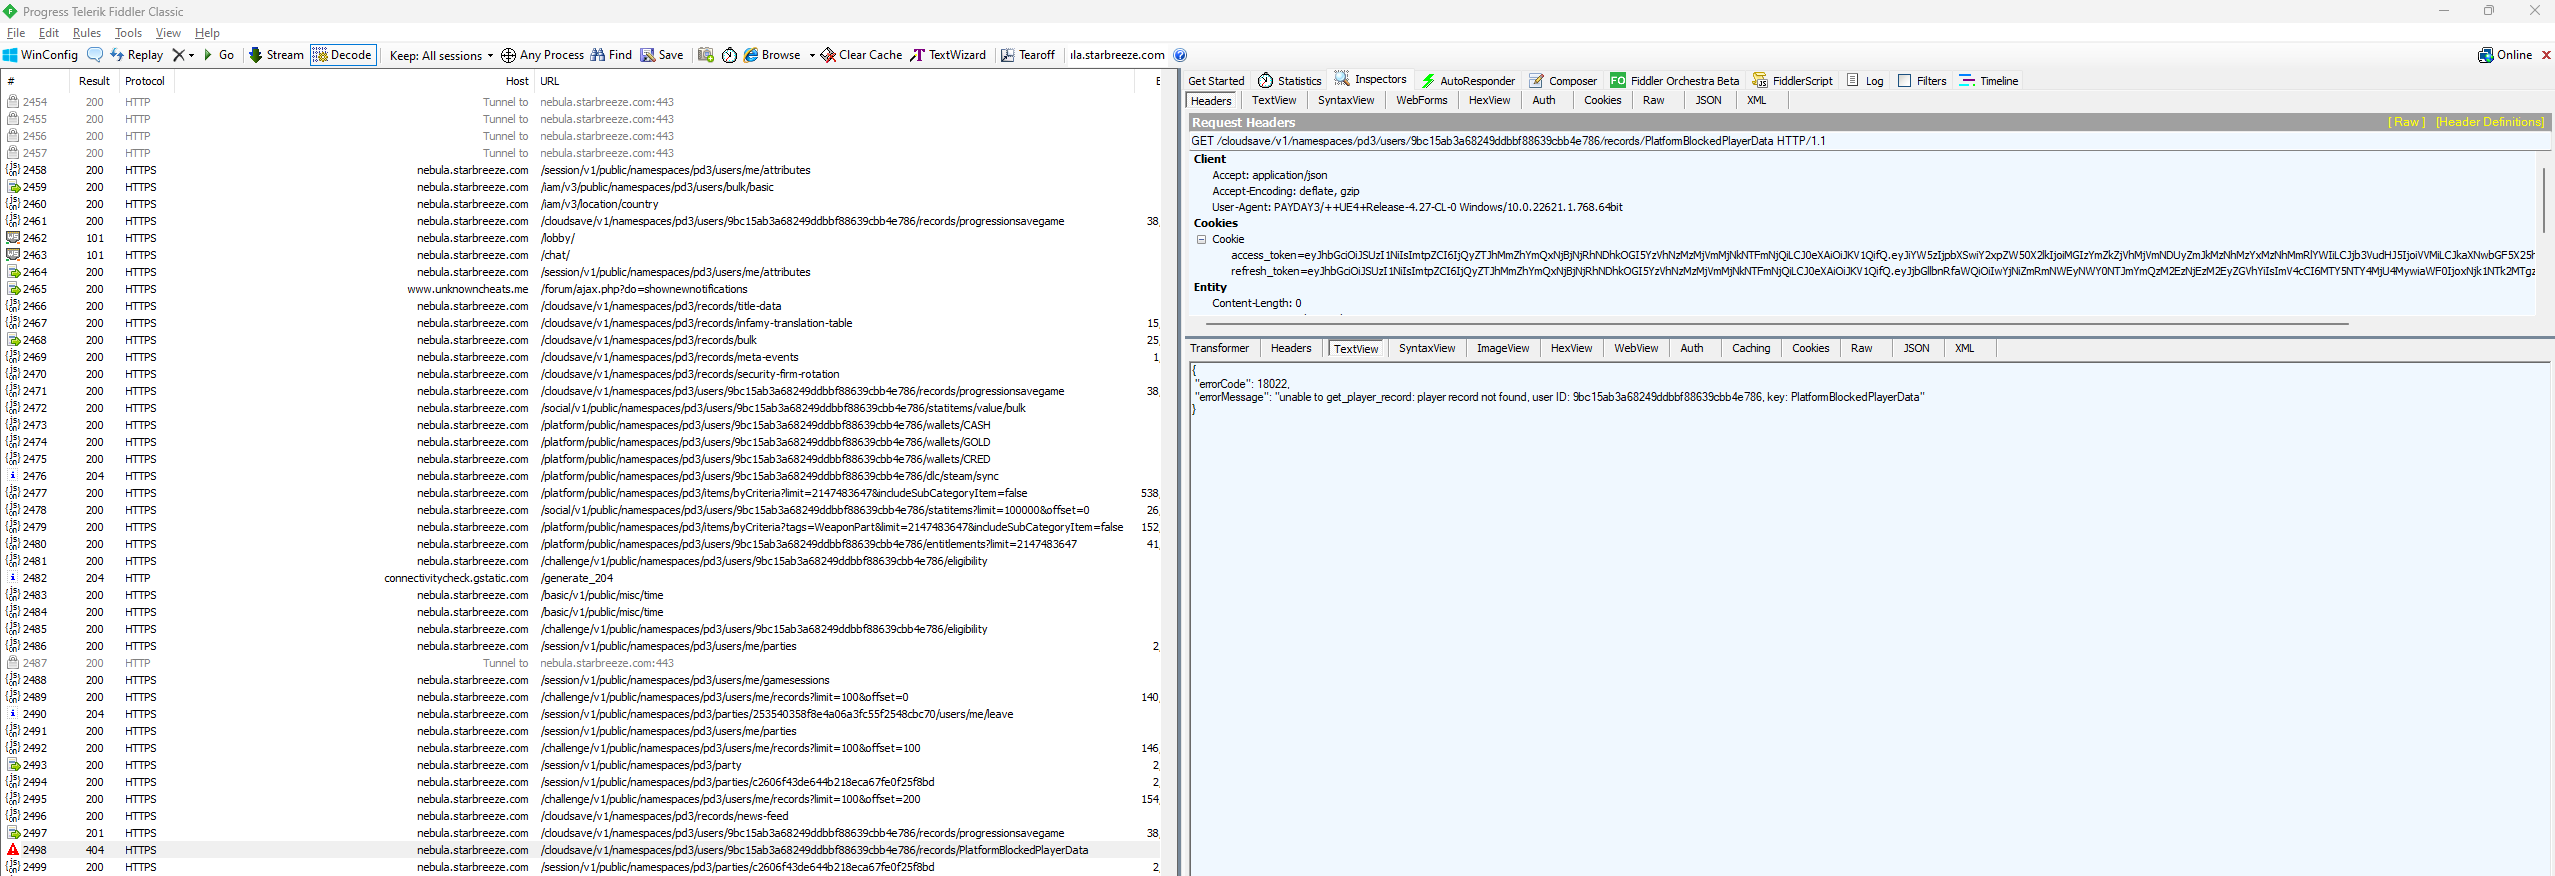Screen dimensions: 2555x876
Task: Select the request WebForms tab
Action: (1422, 100)
